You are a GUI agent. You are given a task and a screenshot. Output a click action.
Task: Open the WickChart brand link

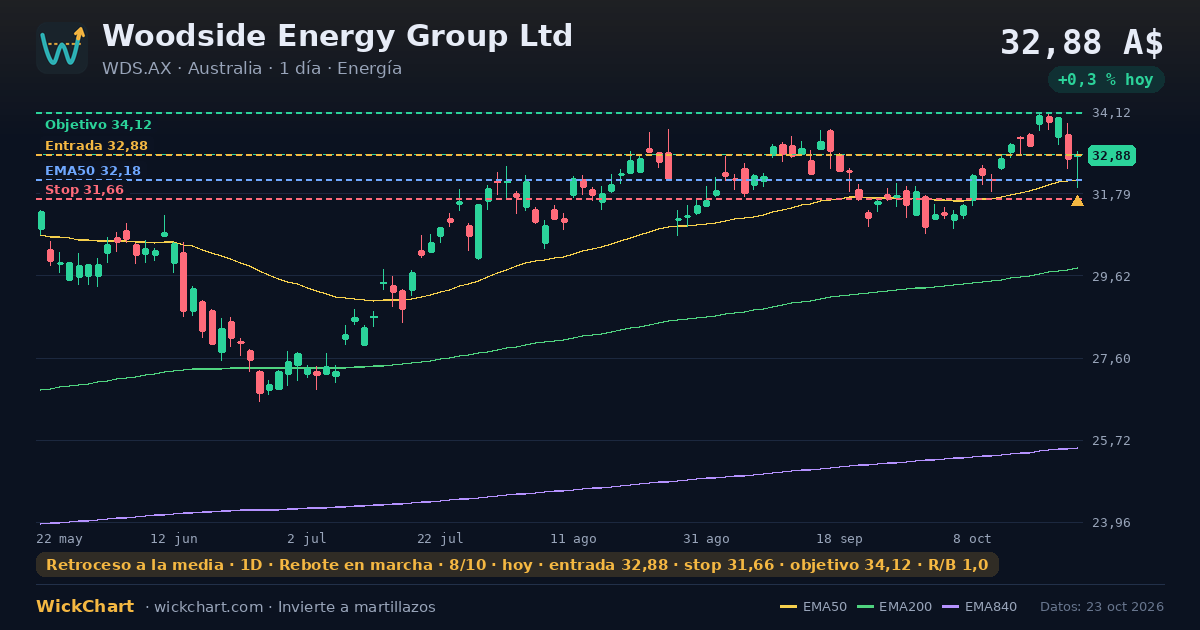(x=85, y=607)
